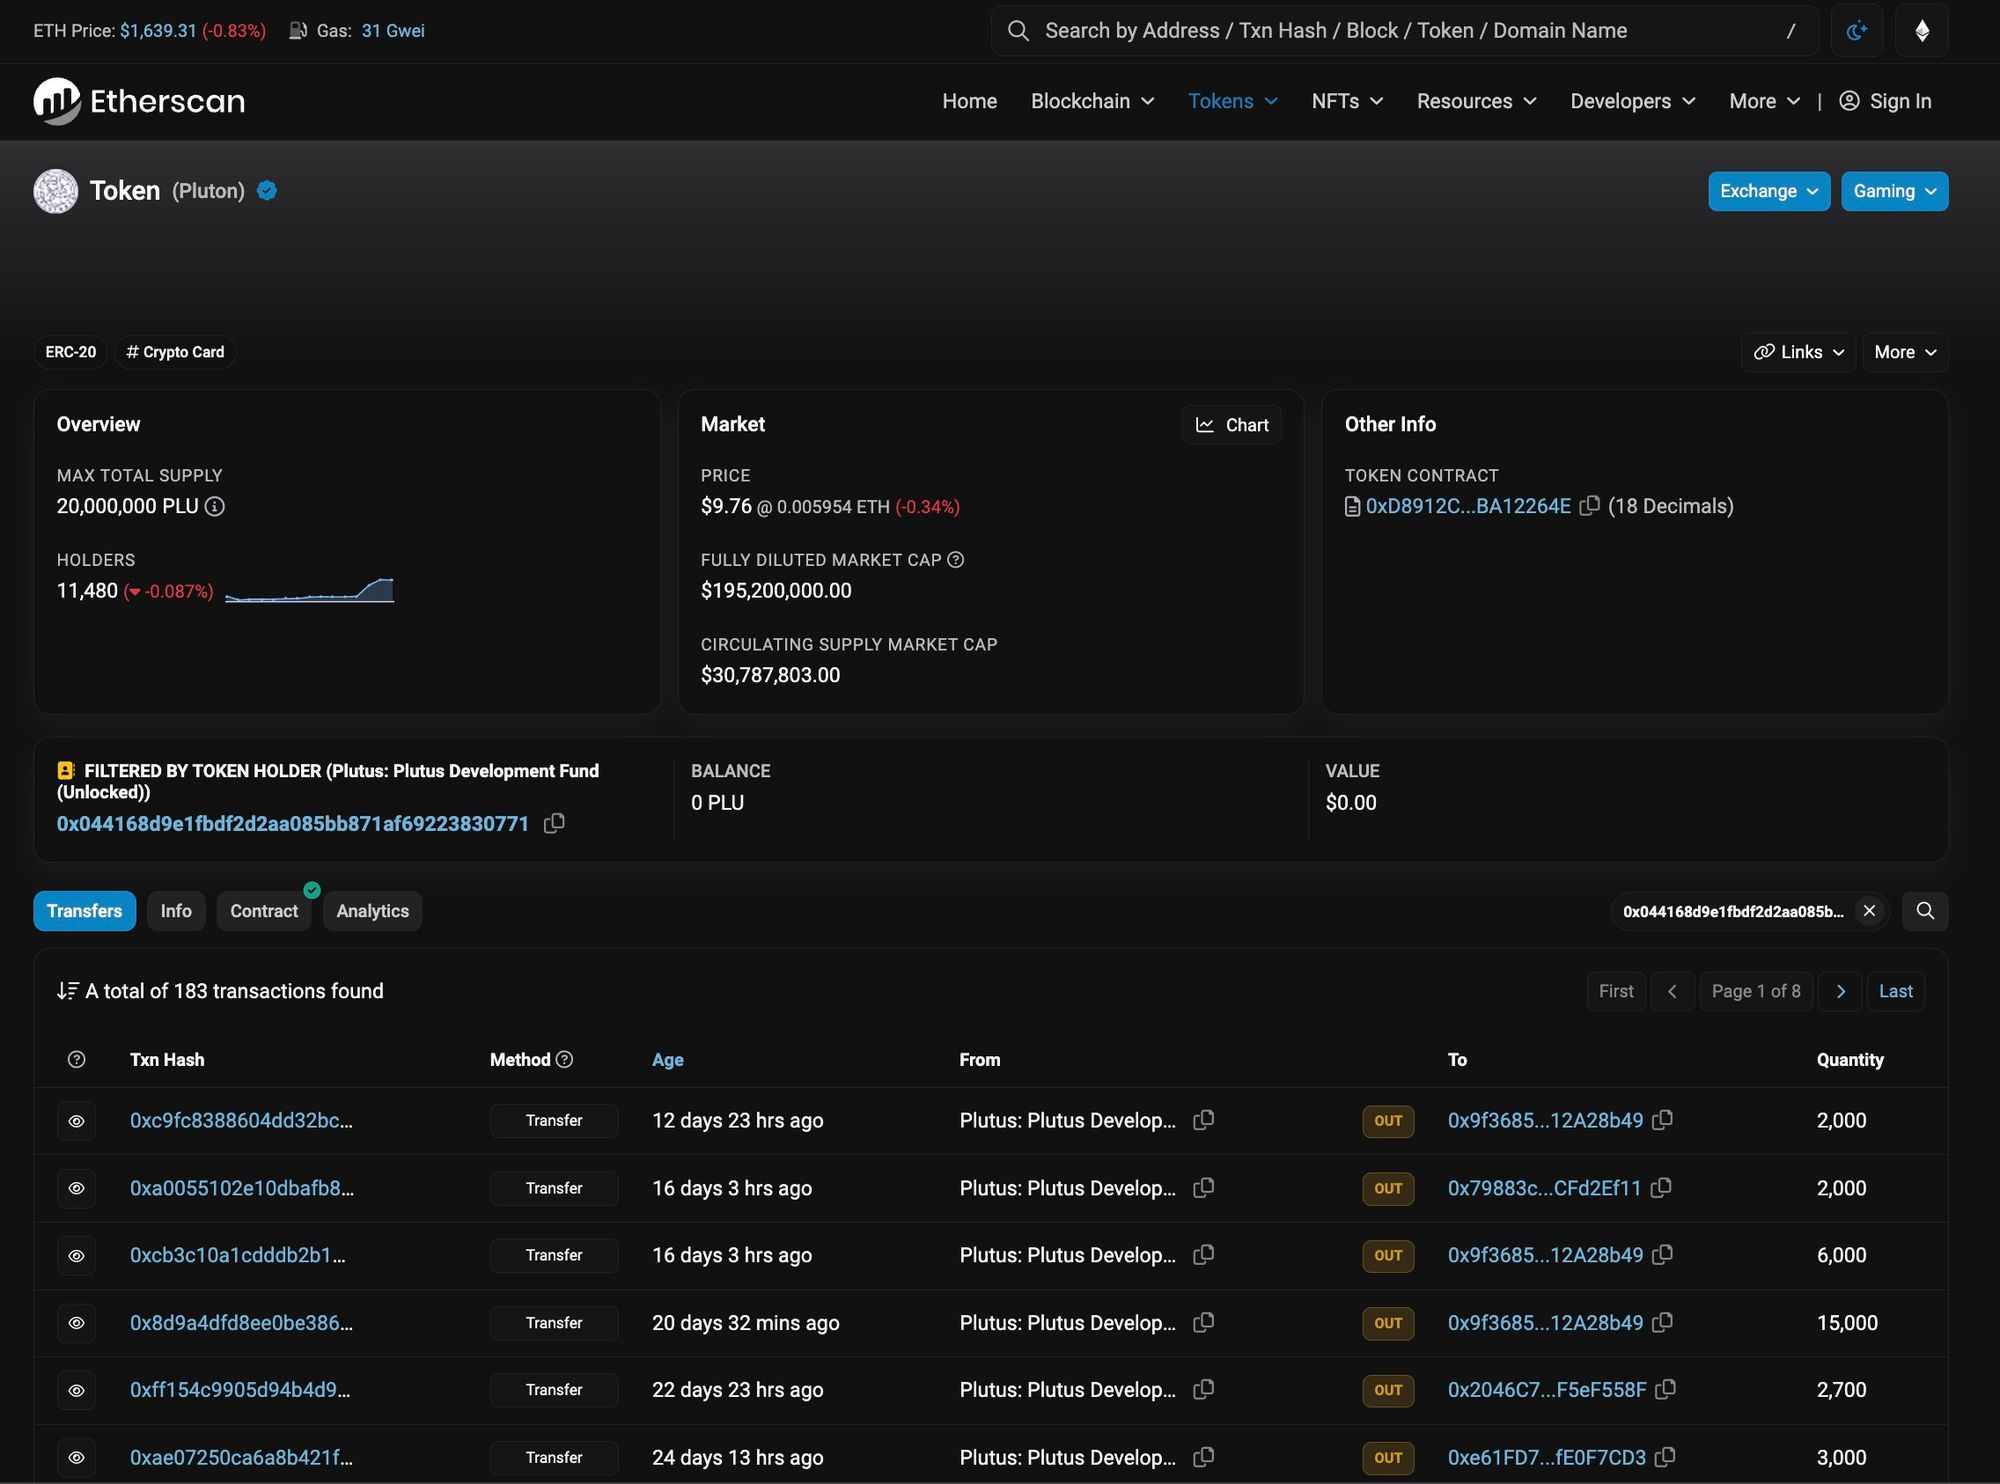Open token contract 0xD8912C...BA12264E link
Viewport: 2000px width, 1484px height.
pyautogui.click(x=1468, y=506)
